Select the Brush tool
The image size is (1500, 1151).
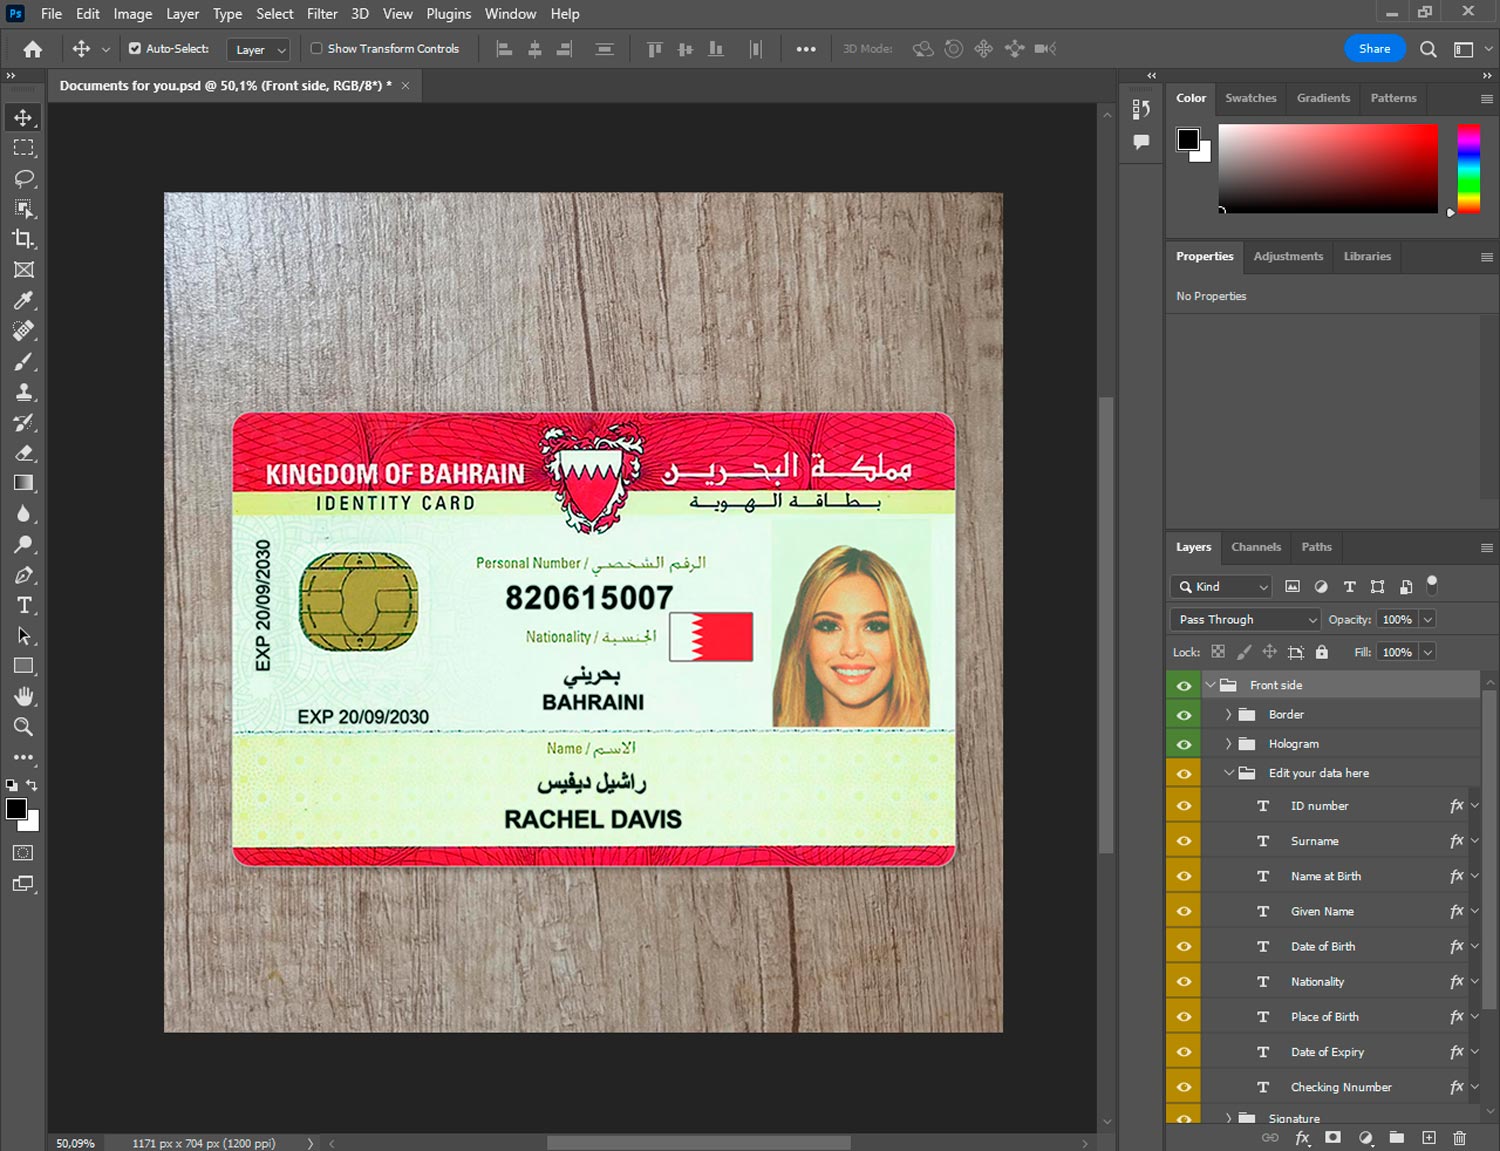click(24, 361)
